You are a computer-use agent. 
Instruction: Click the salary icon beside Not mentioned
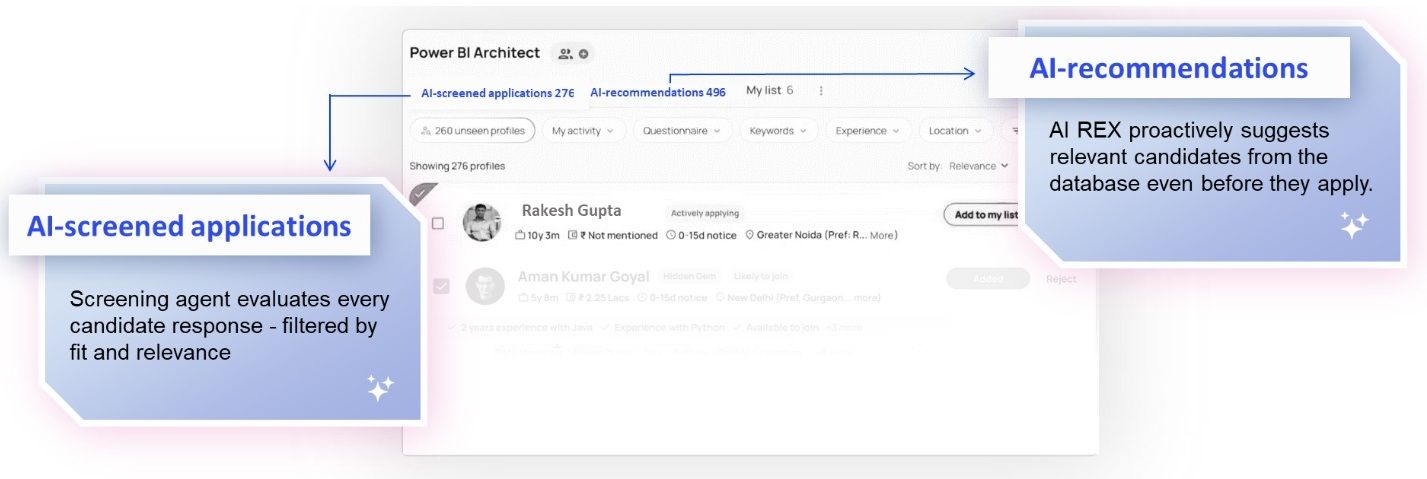(x=572, y=236)
